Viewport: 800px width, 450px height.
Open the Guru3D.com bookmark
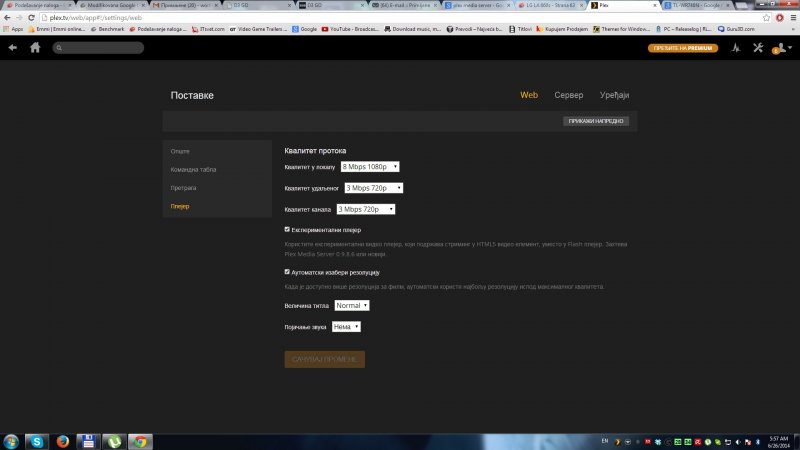[x=736, y=29]
